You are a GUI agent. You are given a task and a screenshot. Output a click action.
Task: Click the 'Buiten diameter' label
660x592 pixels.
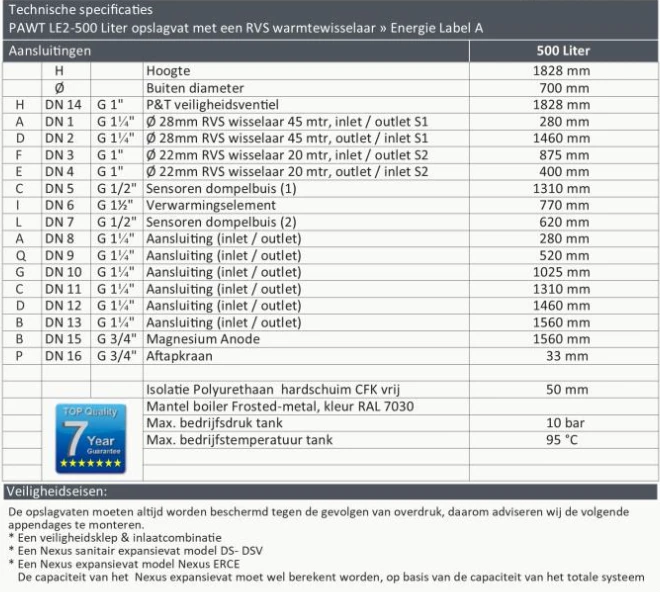click(195, 88)
